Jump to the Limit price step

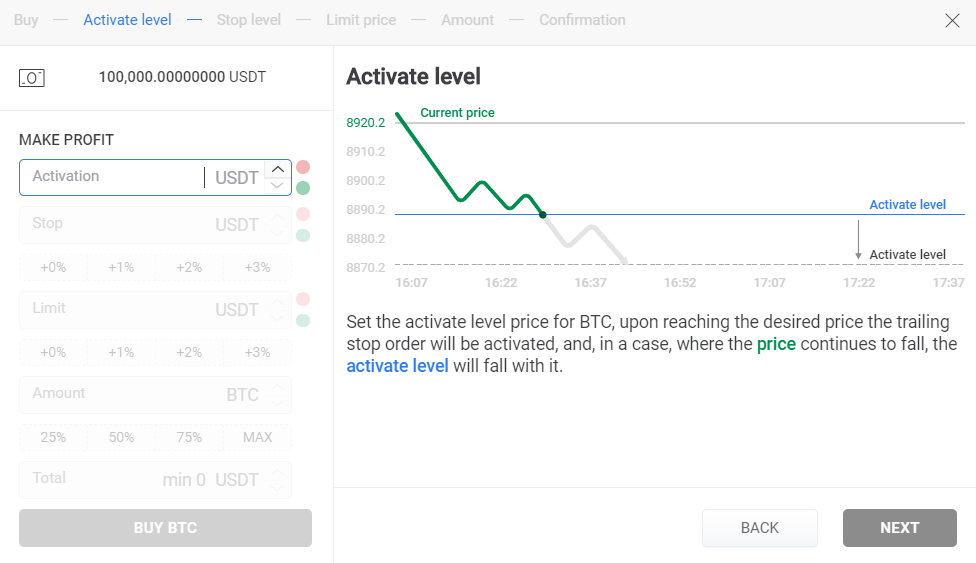click(x=361, y=20)
